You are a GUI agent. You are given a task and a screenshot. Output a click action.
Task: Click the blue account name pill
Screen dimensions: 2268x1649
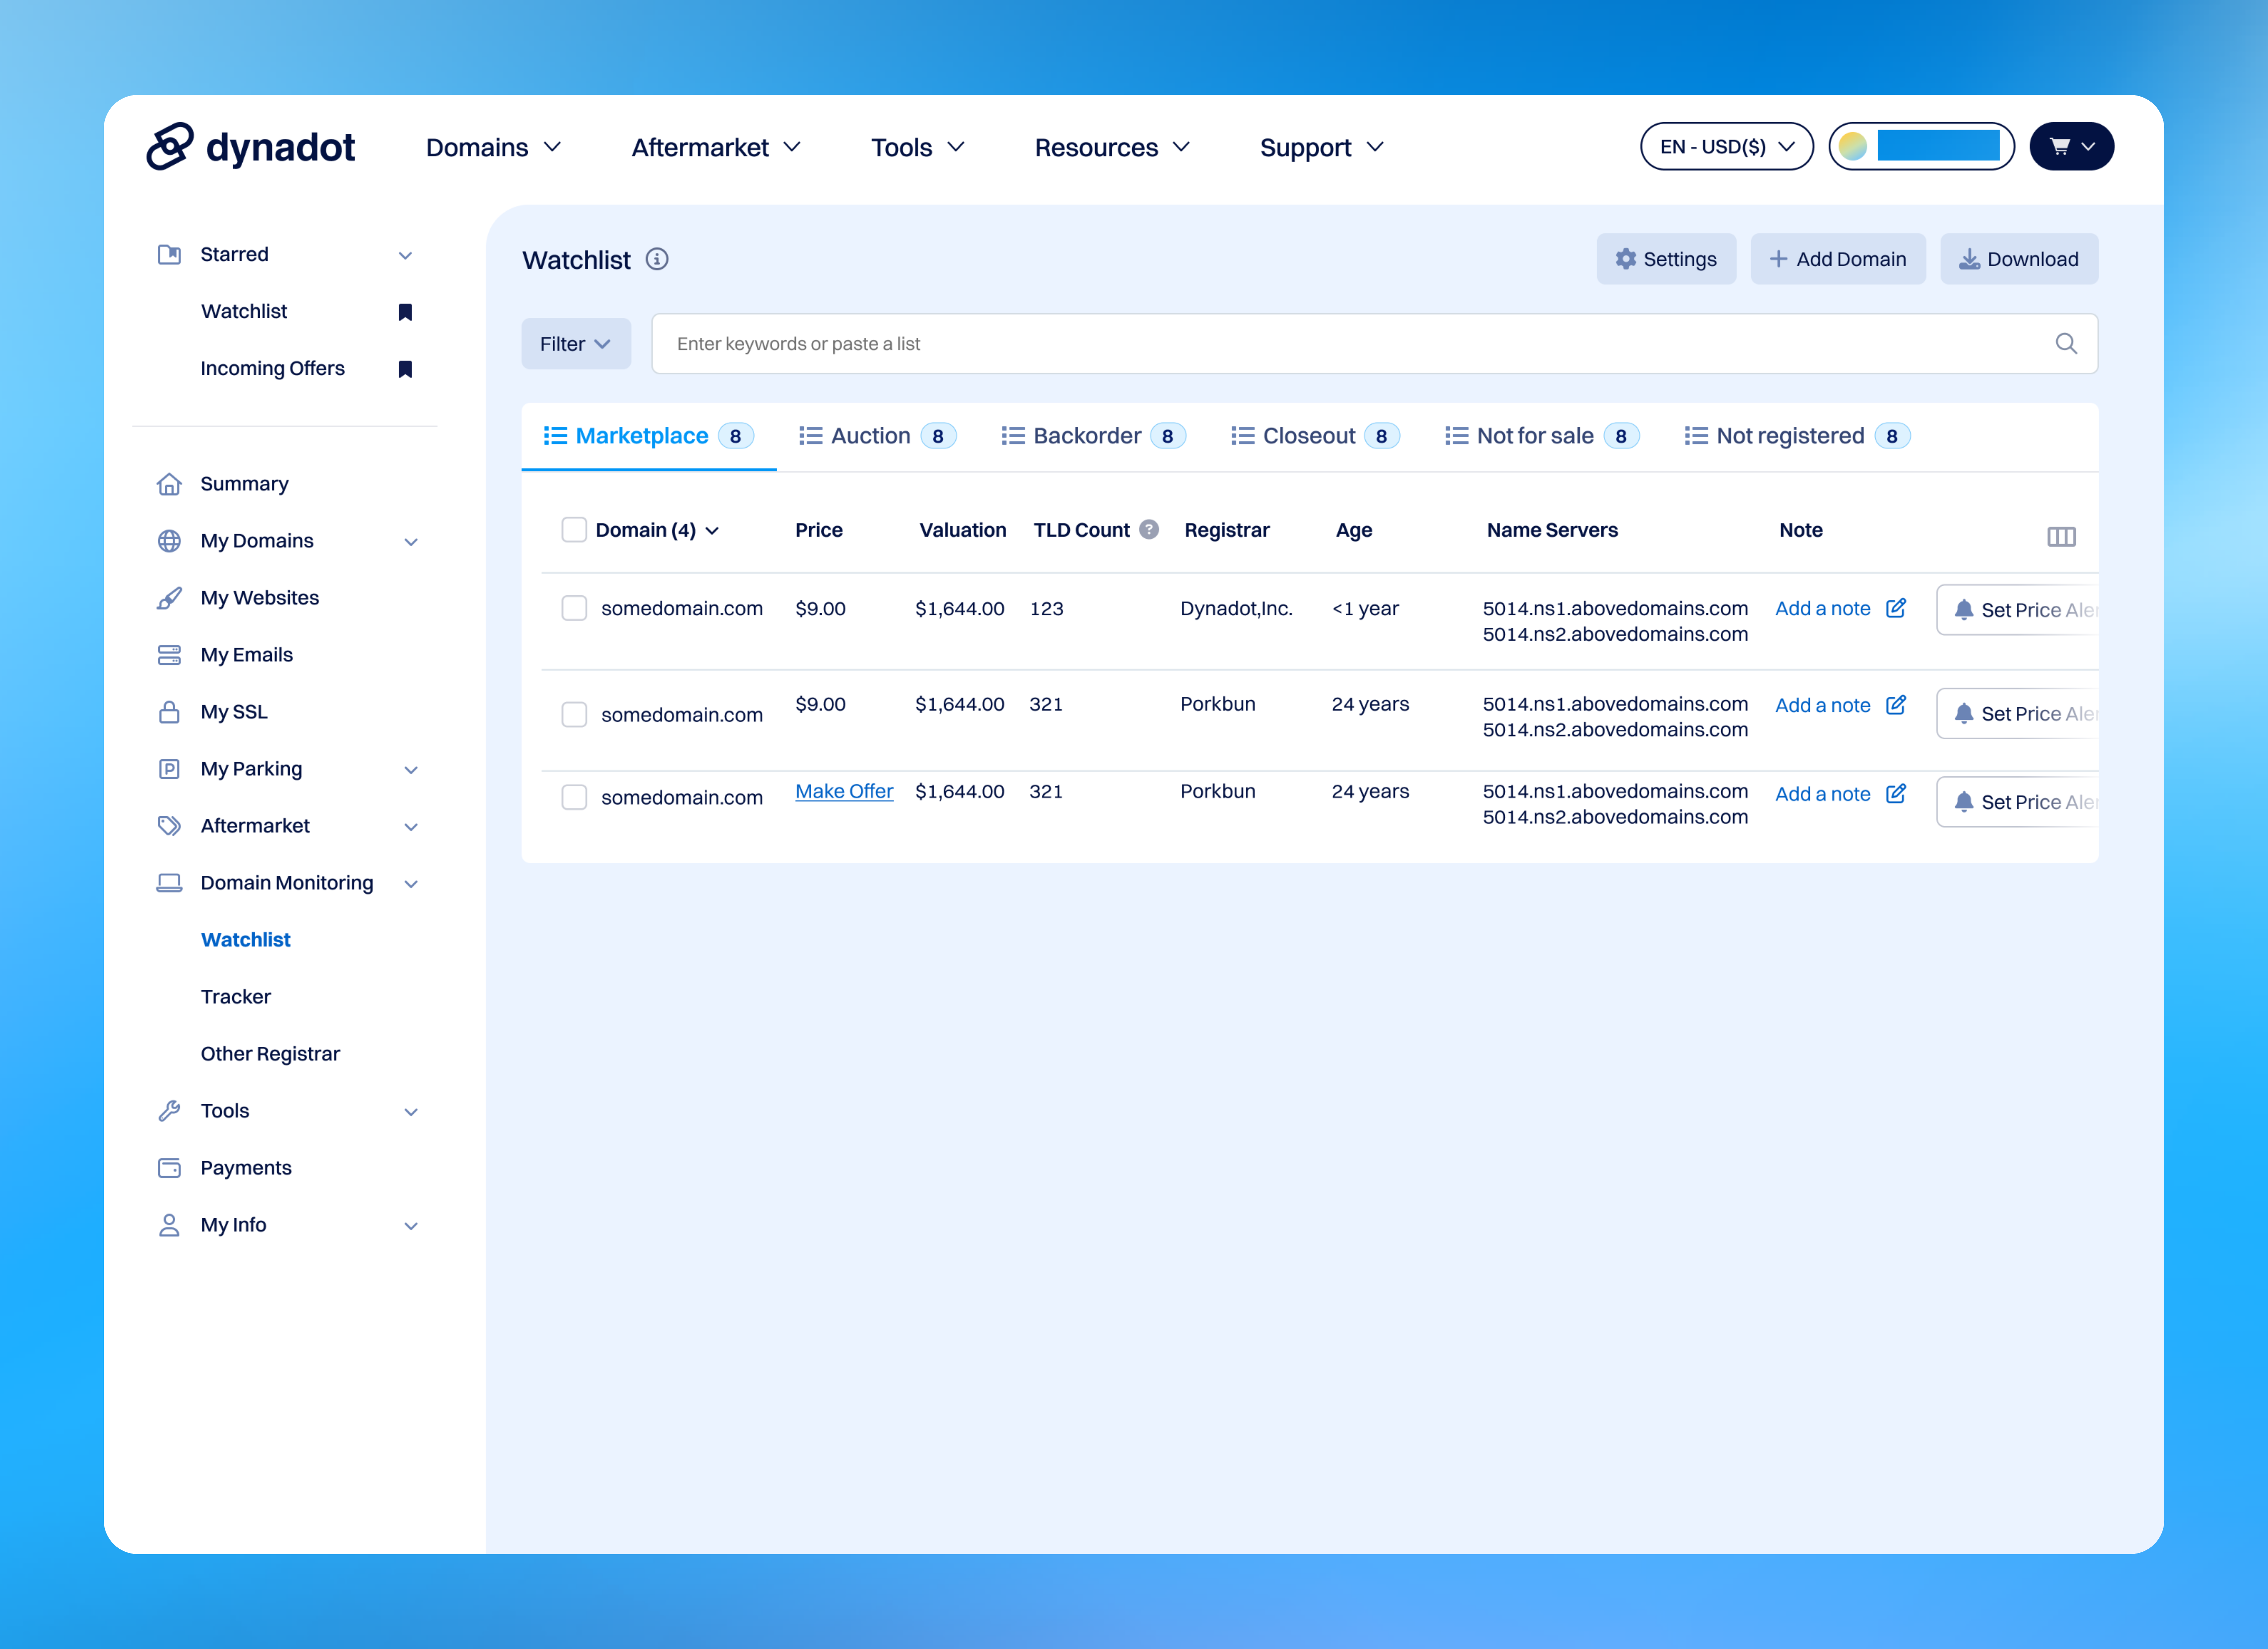1938,146
